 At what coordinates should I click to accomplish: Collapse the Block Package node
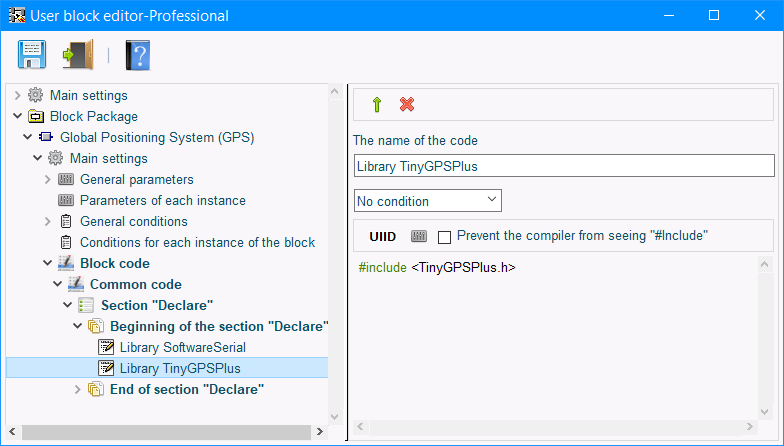(18, 116)
